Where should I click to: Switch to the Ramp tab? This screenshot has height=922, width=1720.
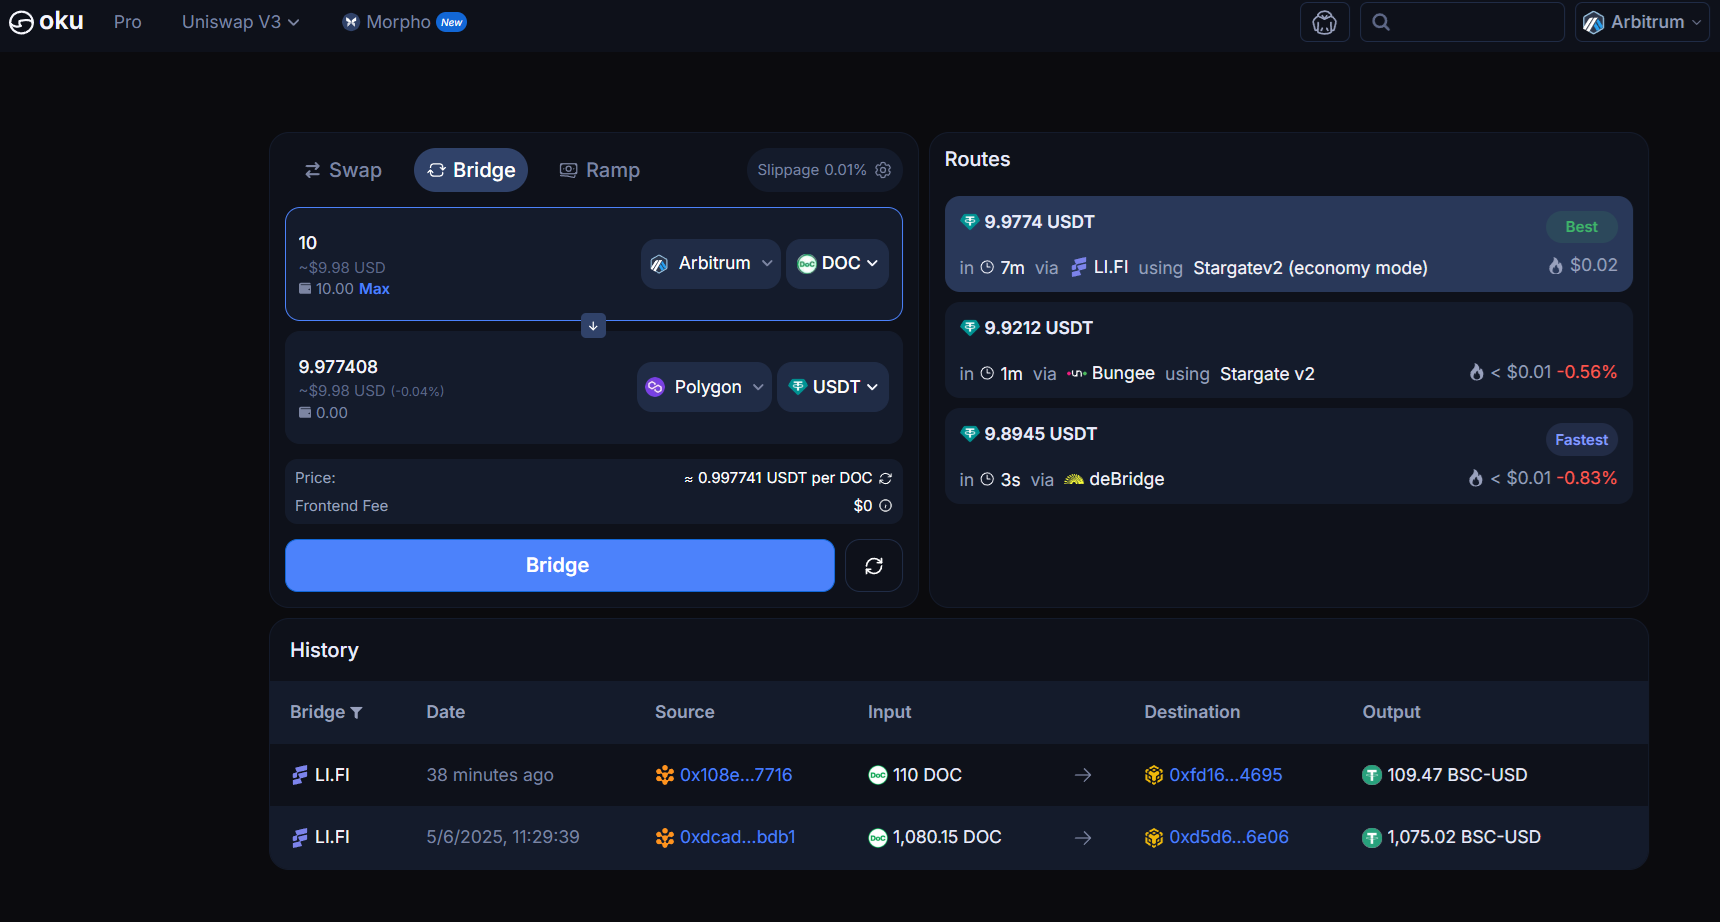(599, 170)
